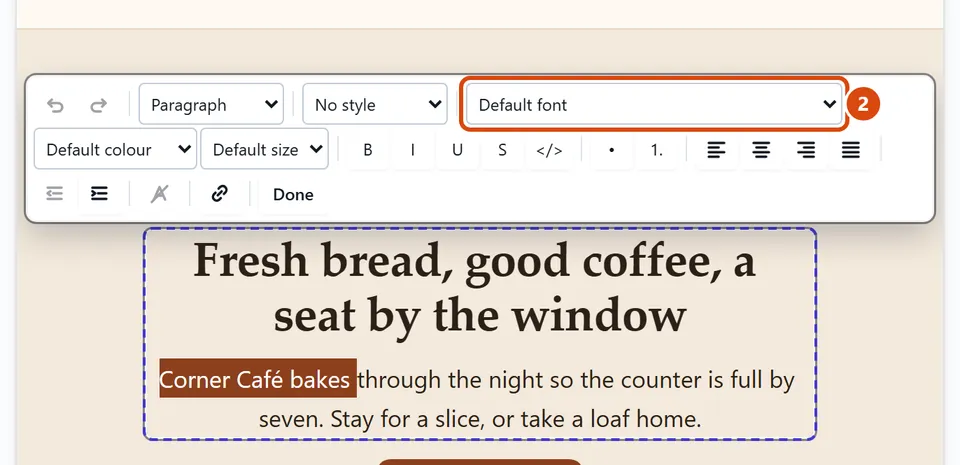Open the Default colour dropdown

(x=115, y=149)
